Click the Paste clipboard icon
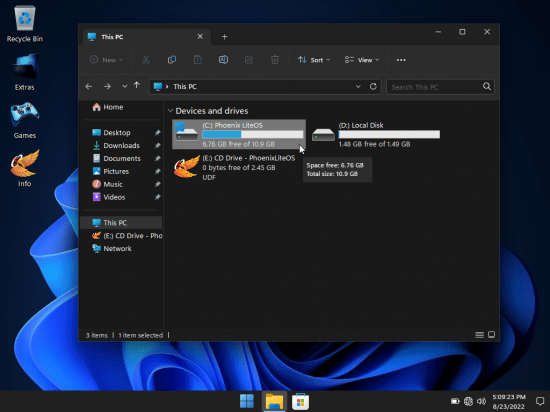Screen dimensions: 550x412 tap(198, 60)
